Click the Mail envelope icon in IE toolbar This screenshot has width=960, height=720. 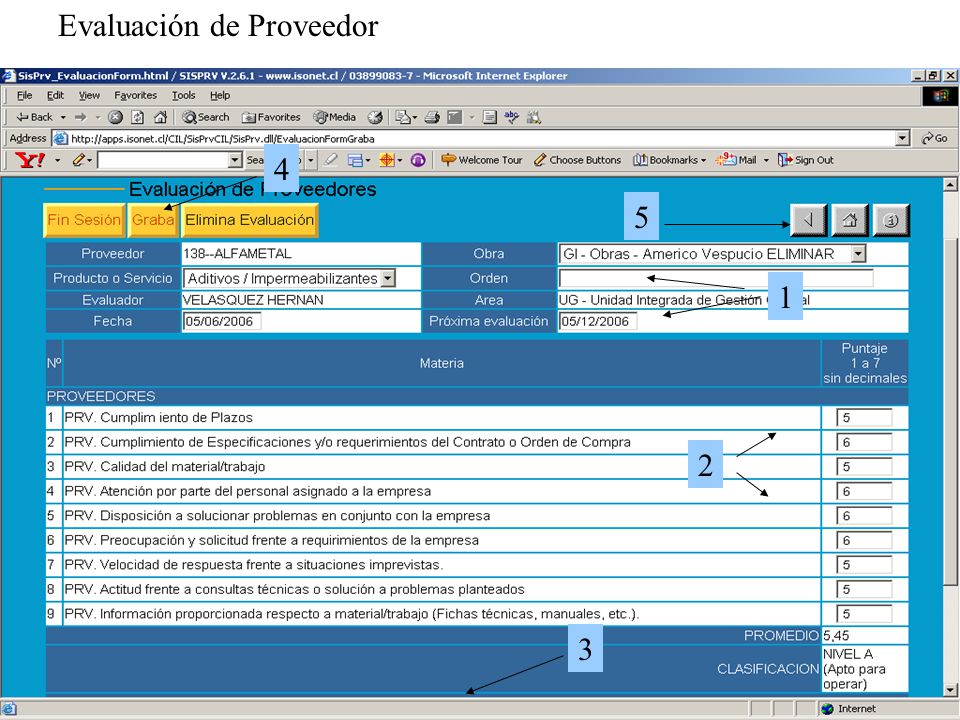[403, 117]
